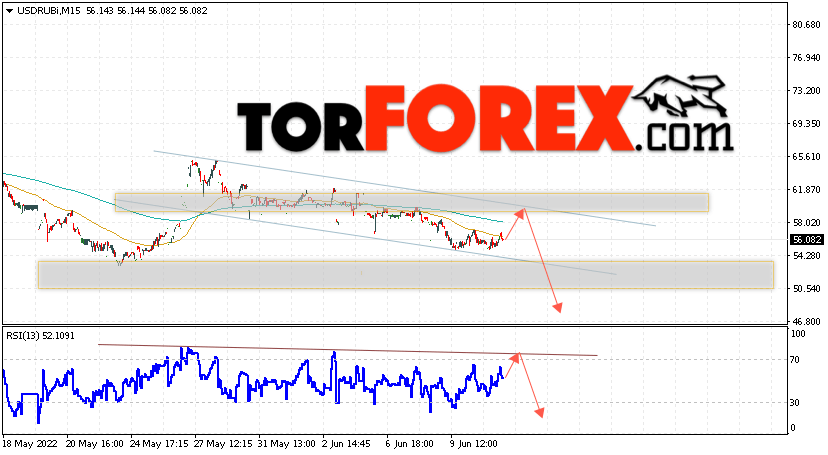
Task: Click the RSI 0 level label
Action: click(x=793, y=428)
